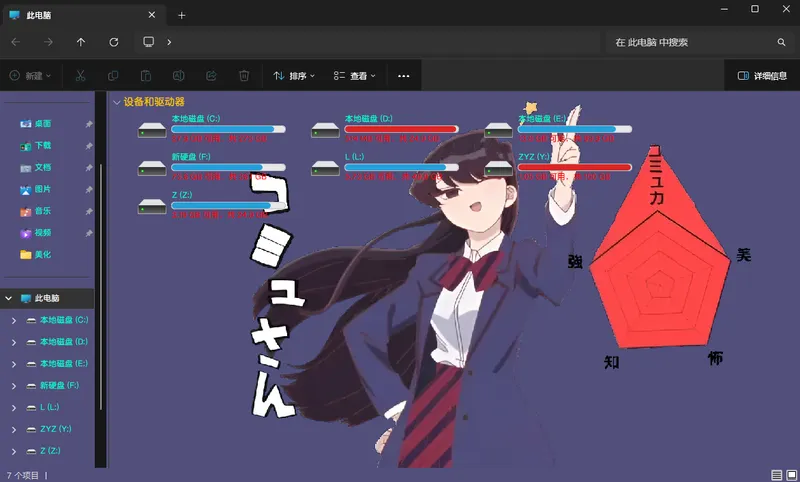Maximize the File Explorer window
Viewport: 800px width, 482px height.
(755, 9)
